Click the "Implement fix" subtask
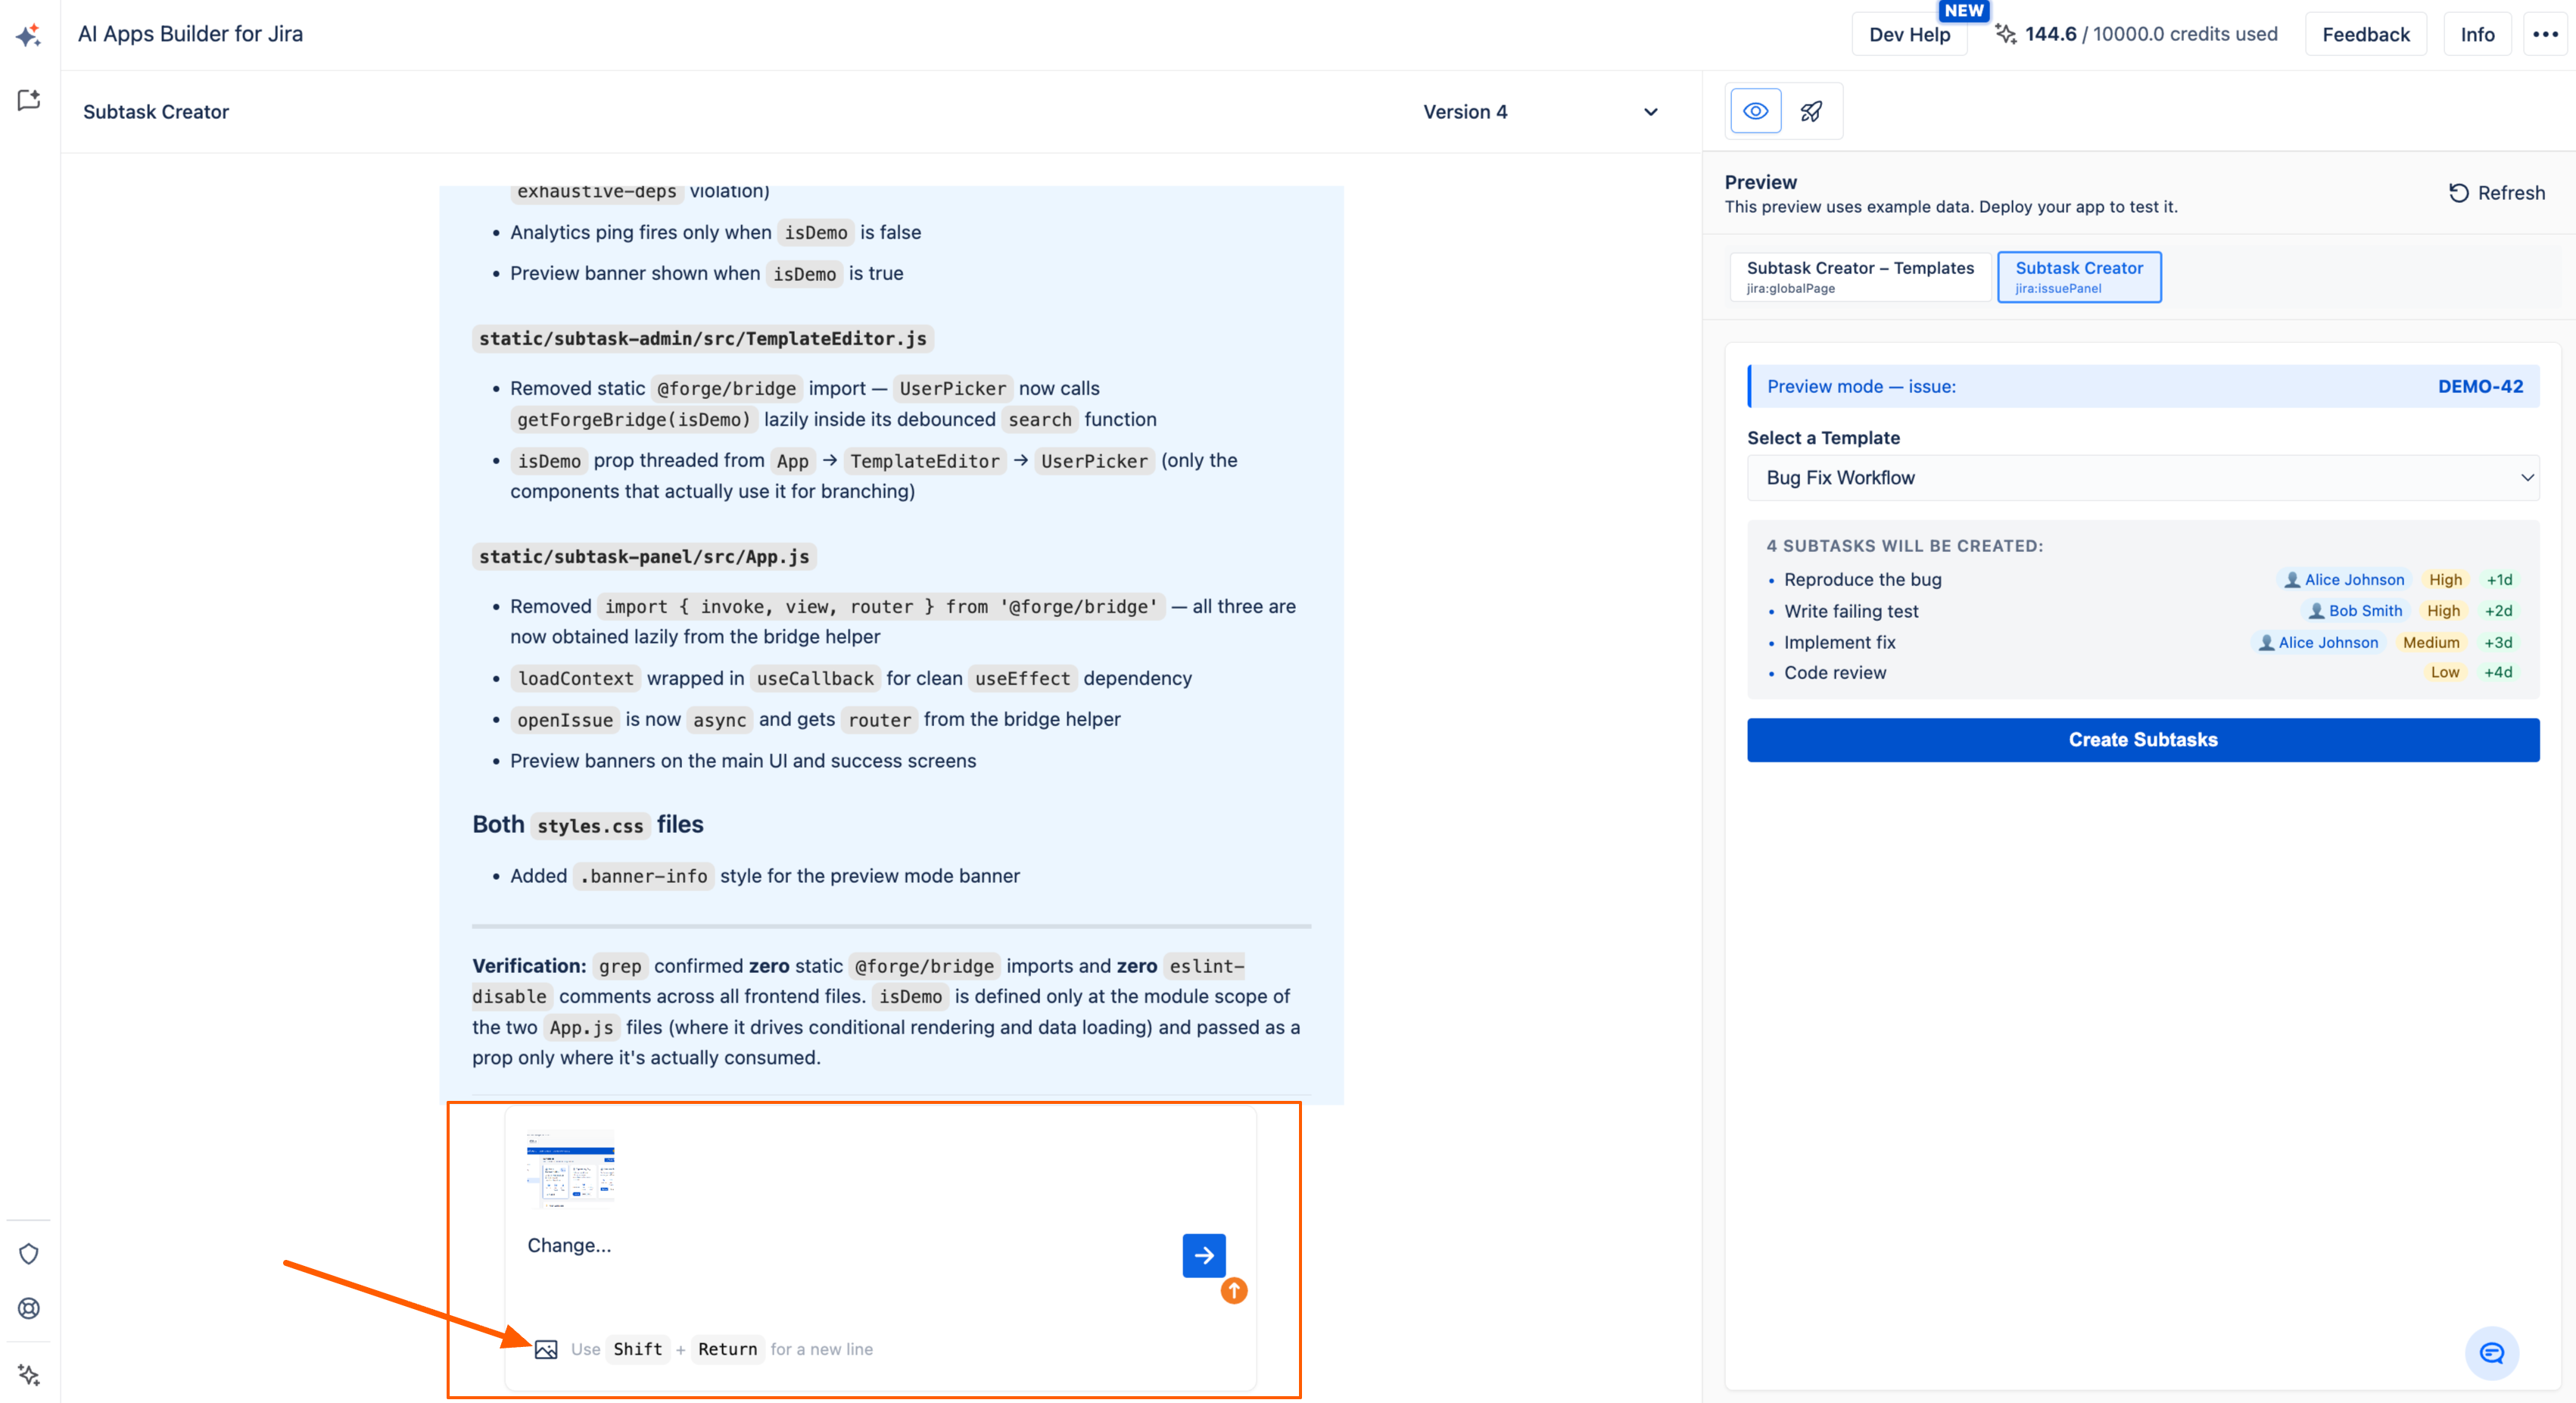 [x=1839, y=643]
